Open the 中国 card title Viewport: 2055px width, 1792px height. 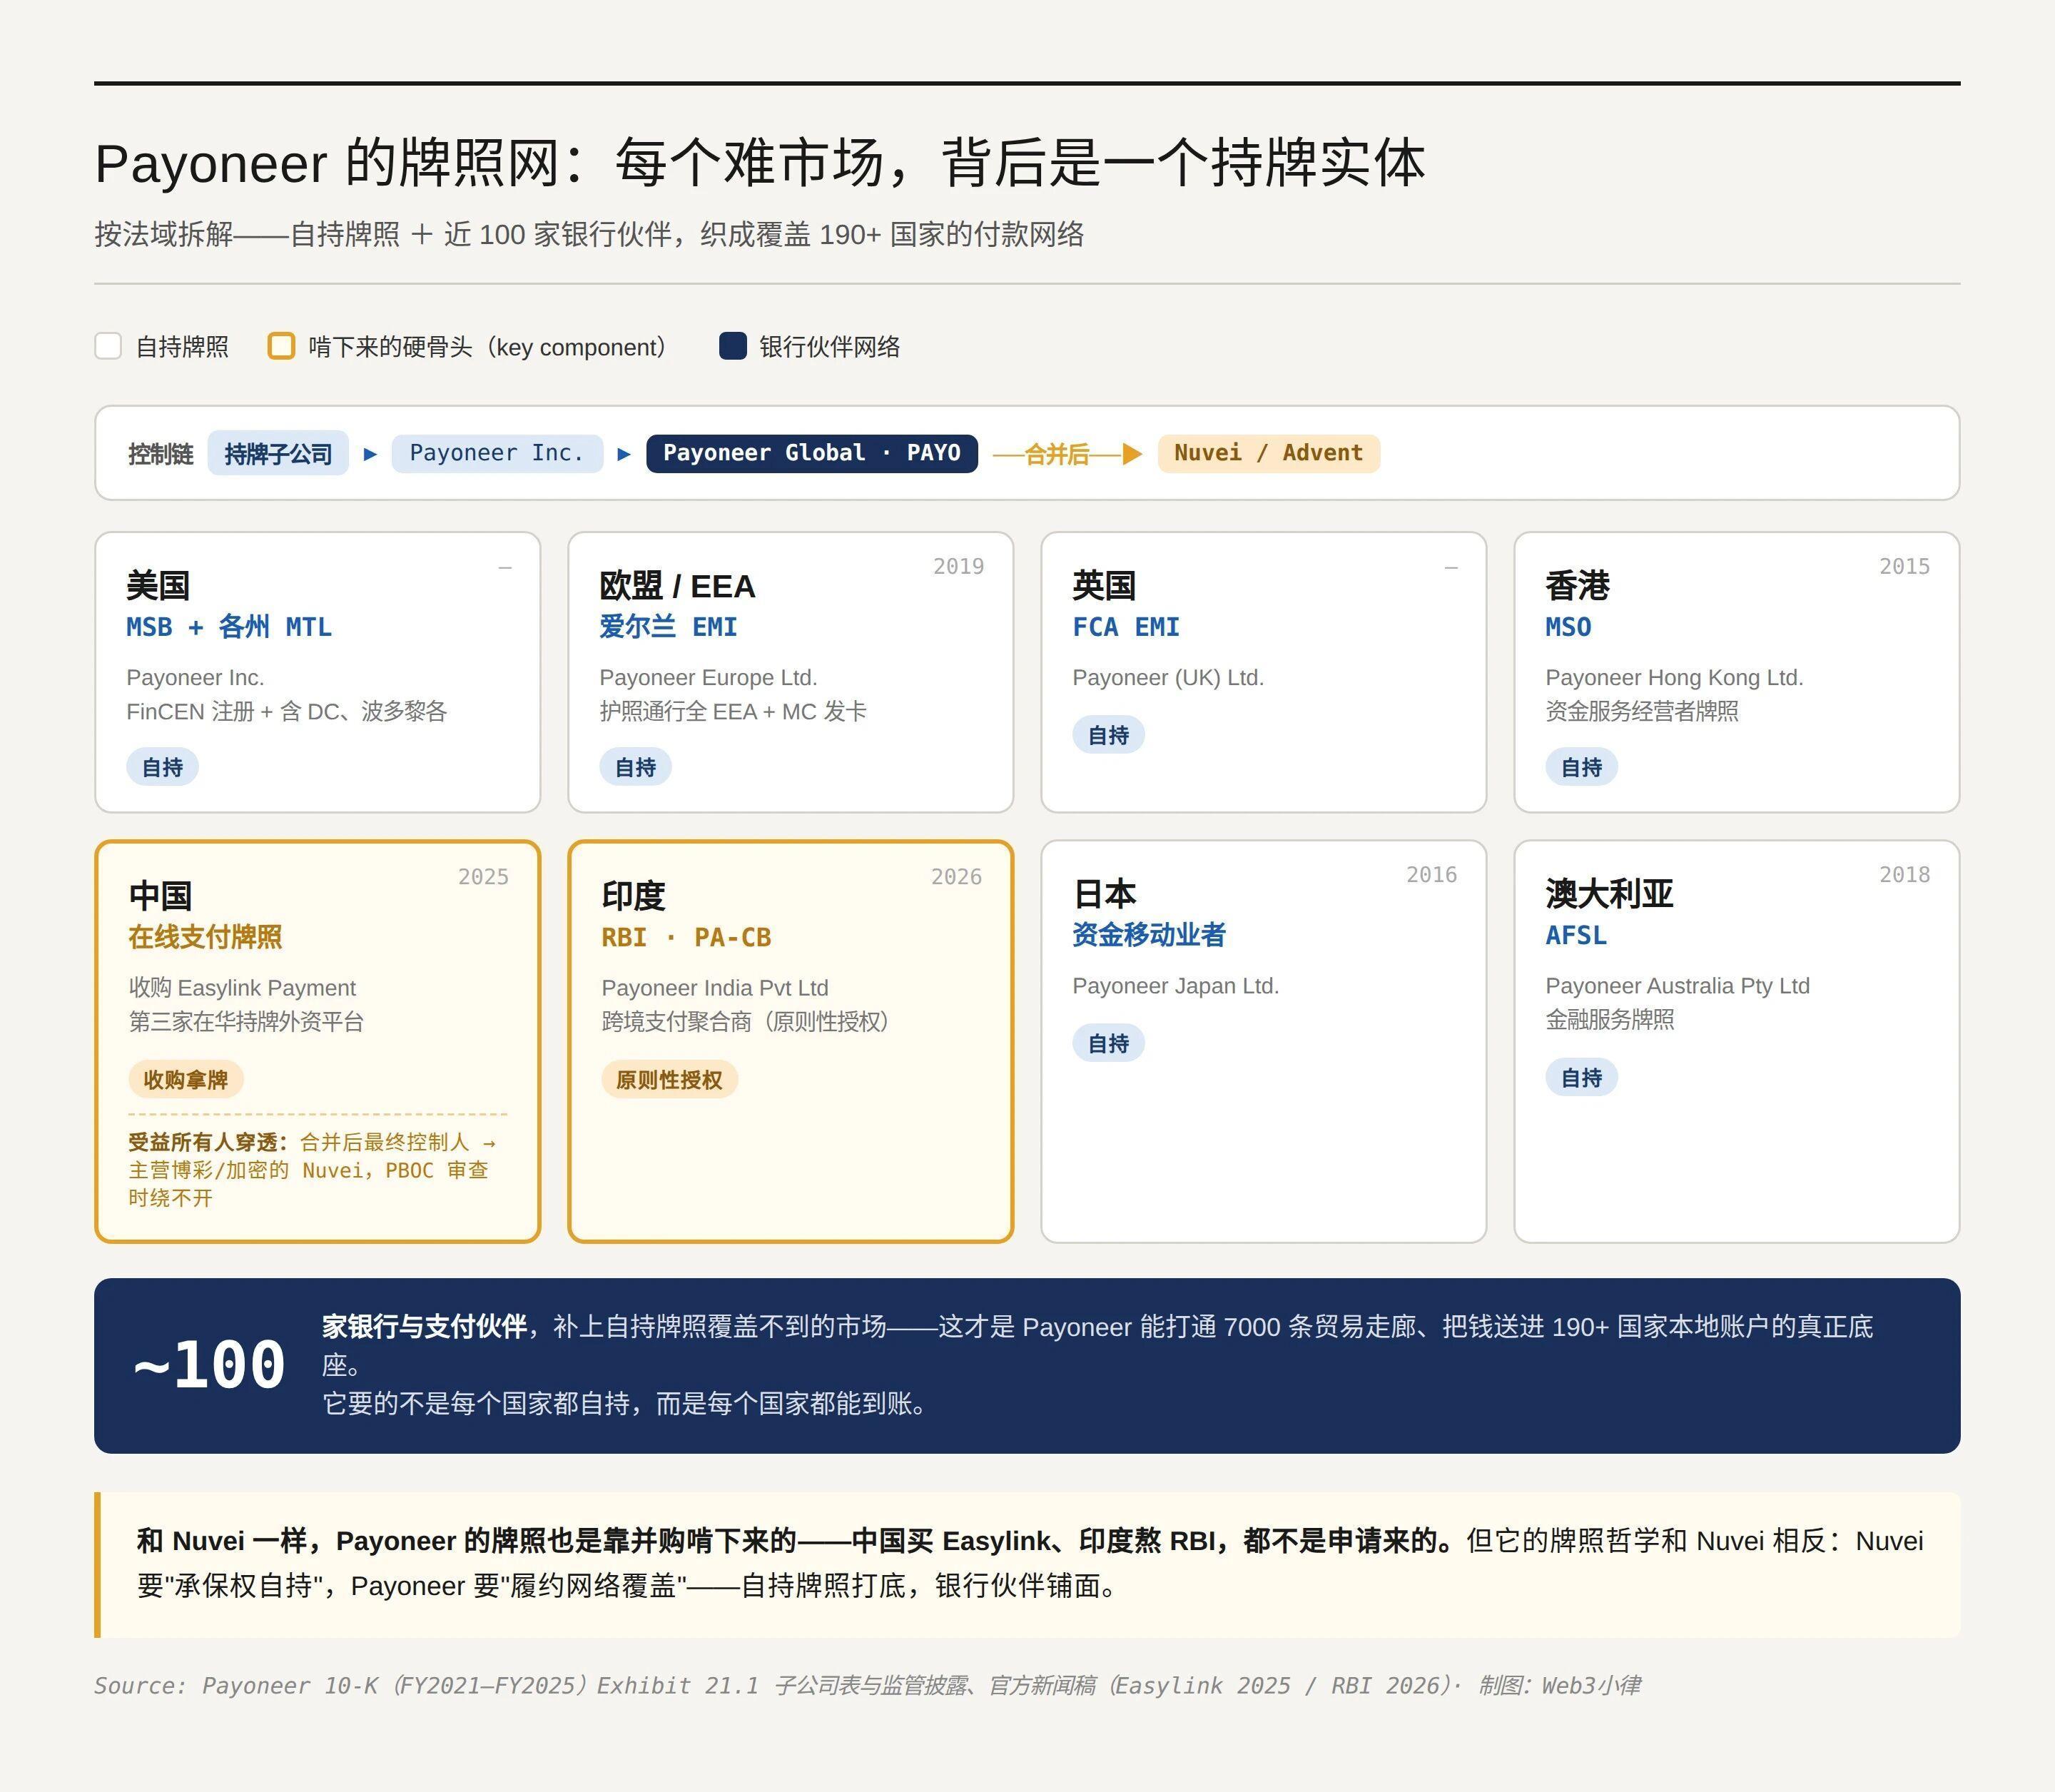(x=160, y=895)
